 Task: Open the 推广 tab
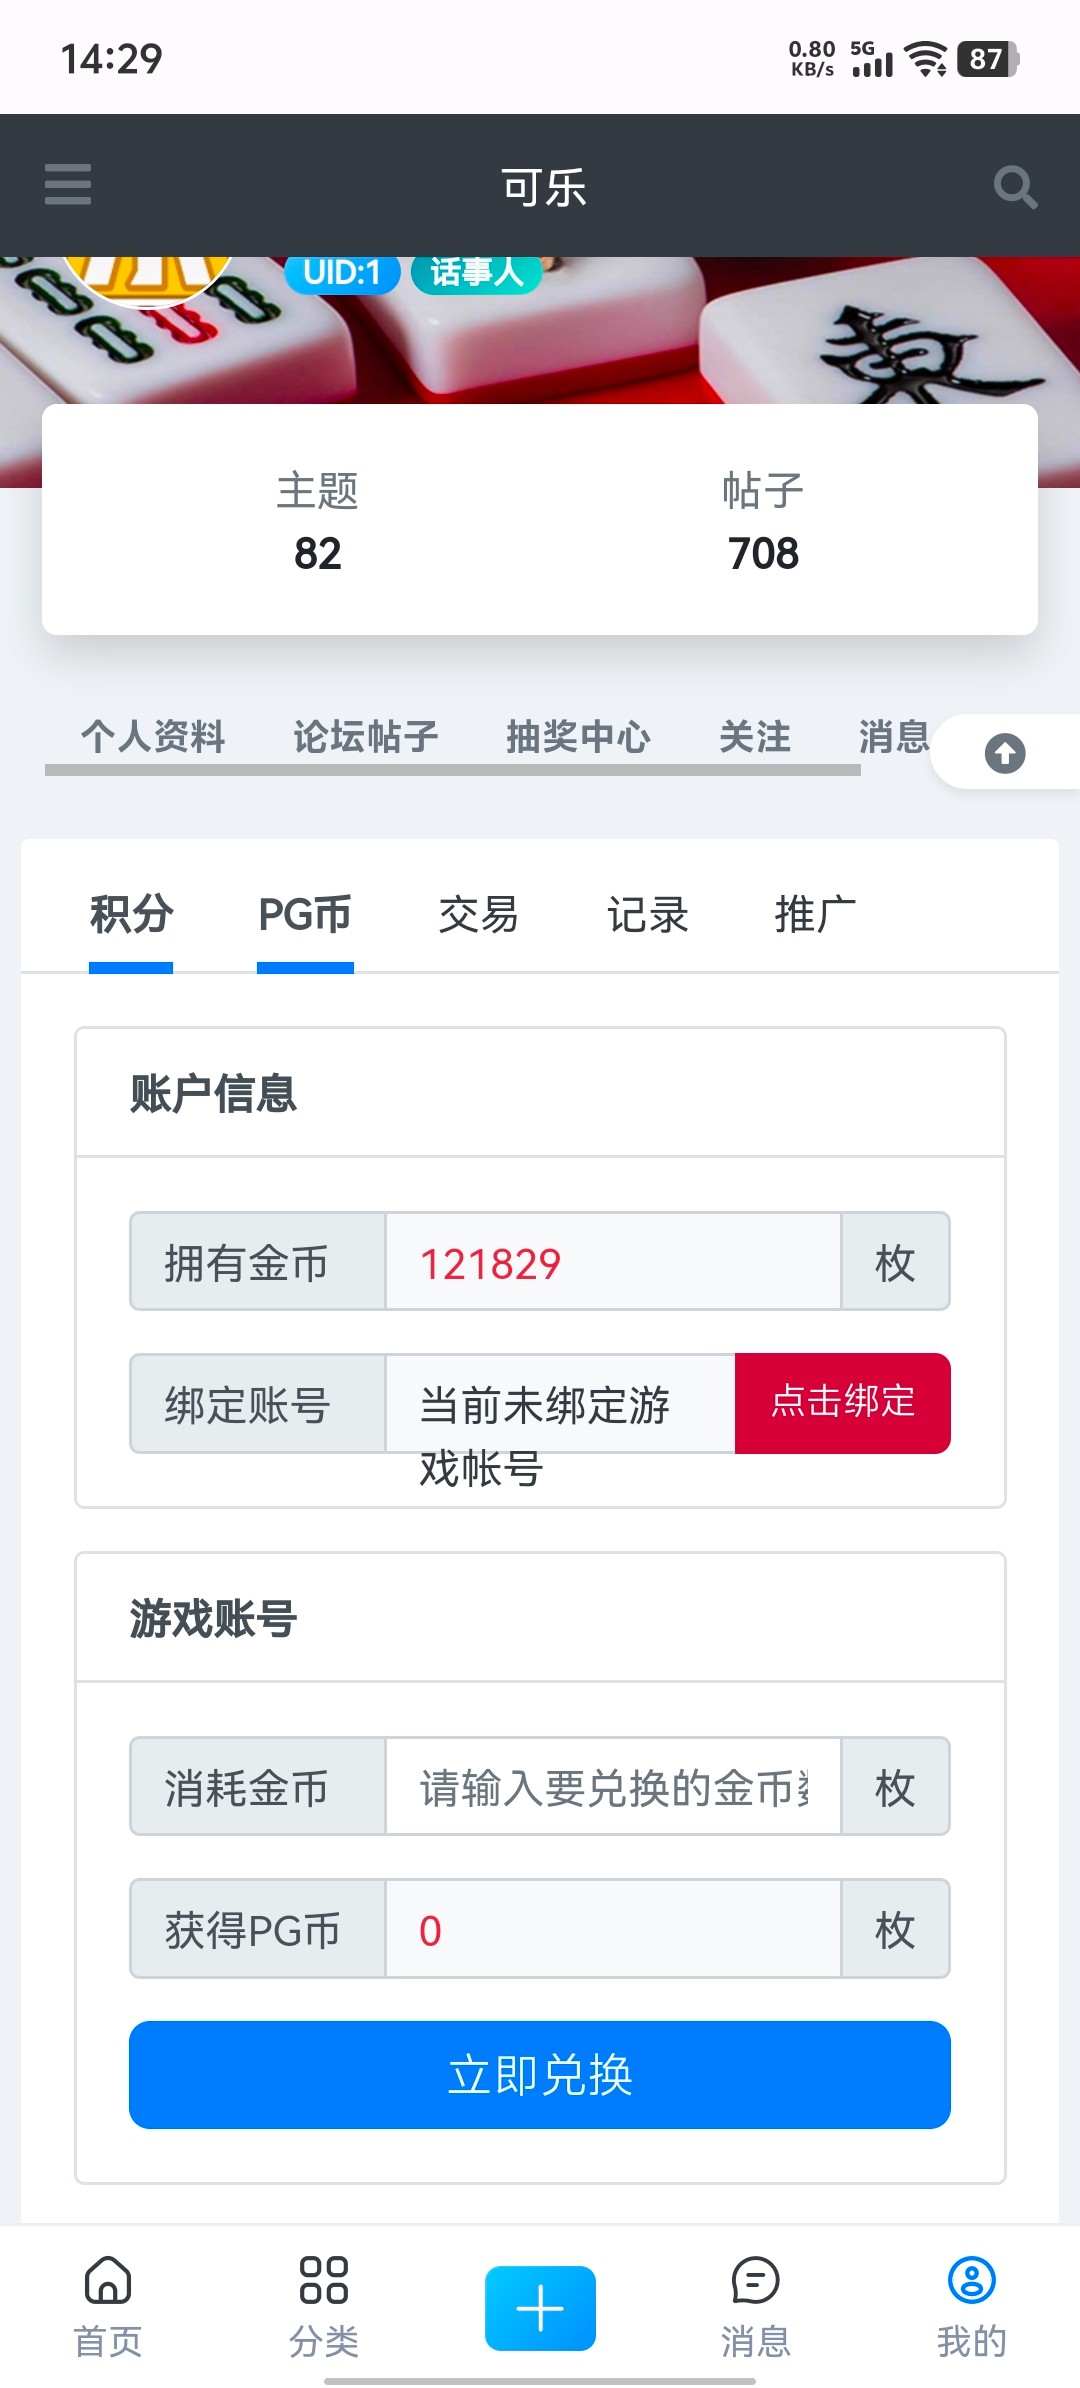815,915
